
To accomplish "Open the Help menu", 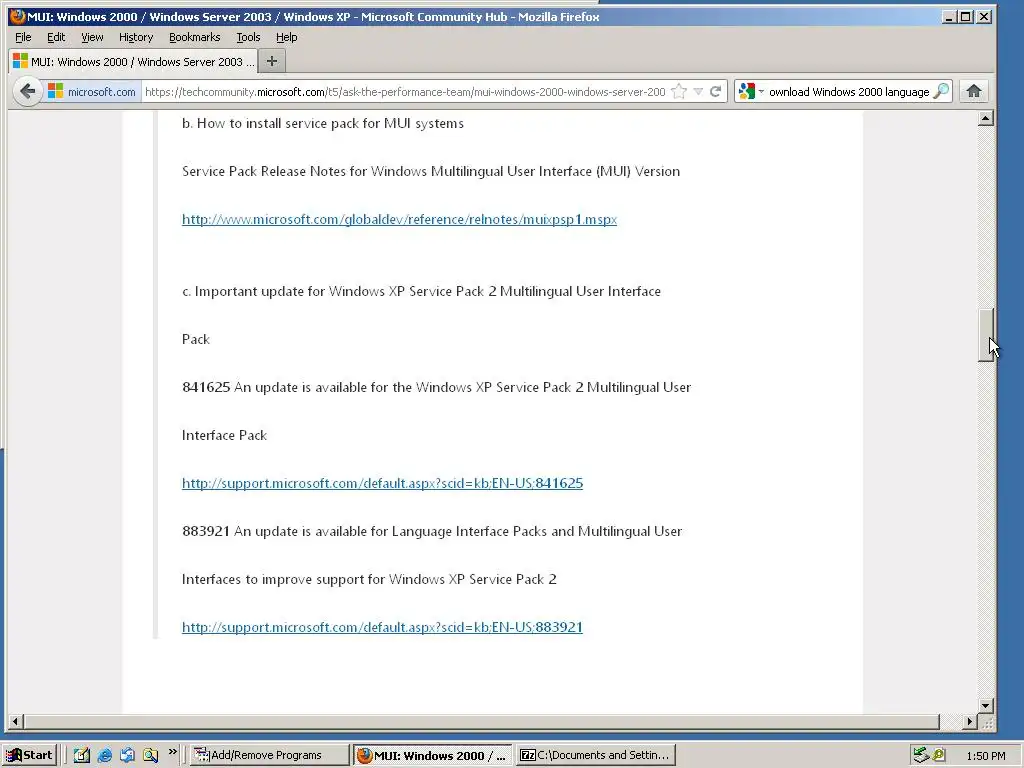I will coord(287,37).
